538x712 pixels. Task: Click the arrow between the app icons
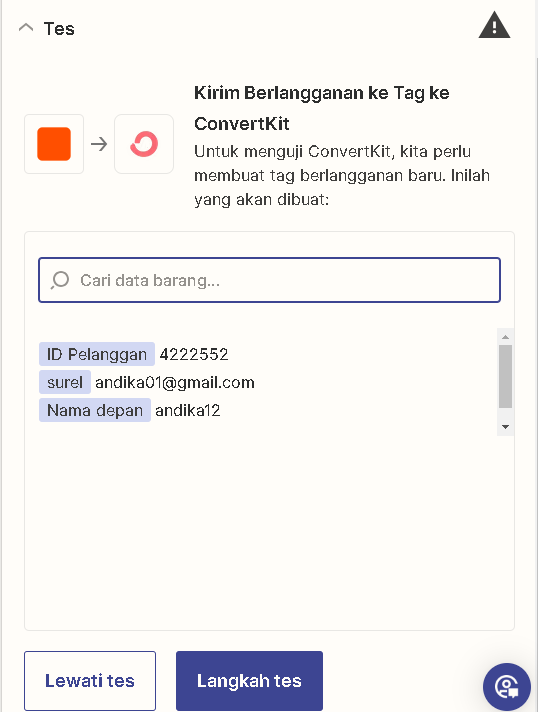click(x=99, y=144)
